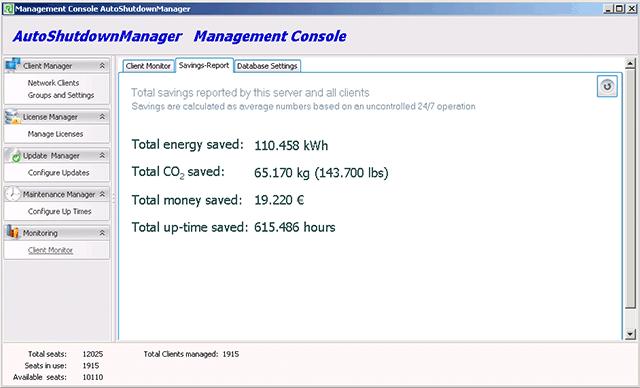Click the Total money saved label
The image size is (640, 388).
point(187,200)
